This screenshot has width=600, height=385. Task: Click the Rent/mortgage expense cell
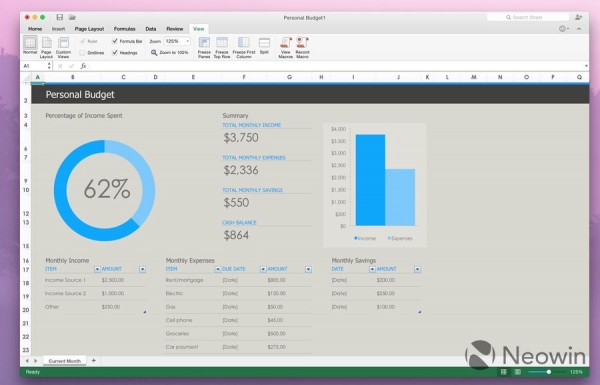click(x=184, y=280)
